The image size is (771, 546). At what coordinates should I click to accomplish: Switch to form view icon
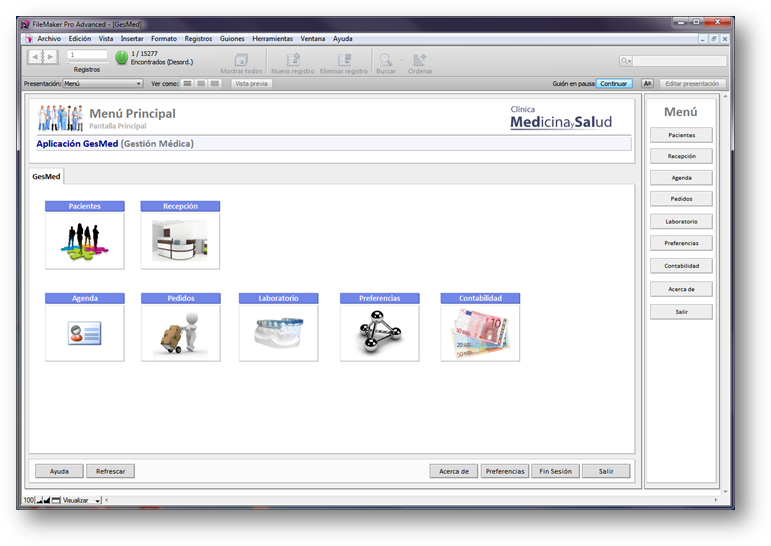pos(187,84)
